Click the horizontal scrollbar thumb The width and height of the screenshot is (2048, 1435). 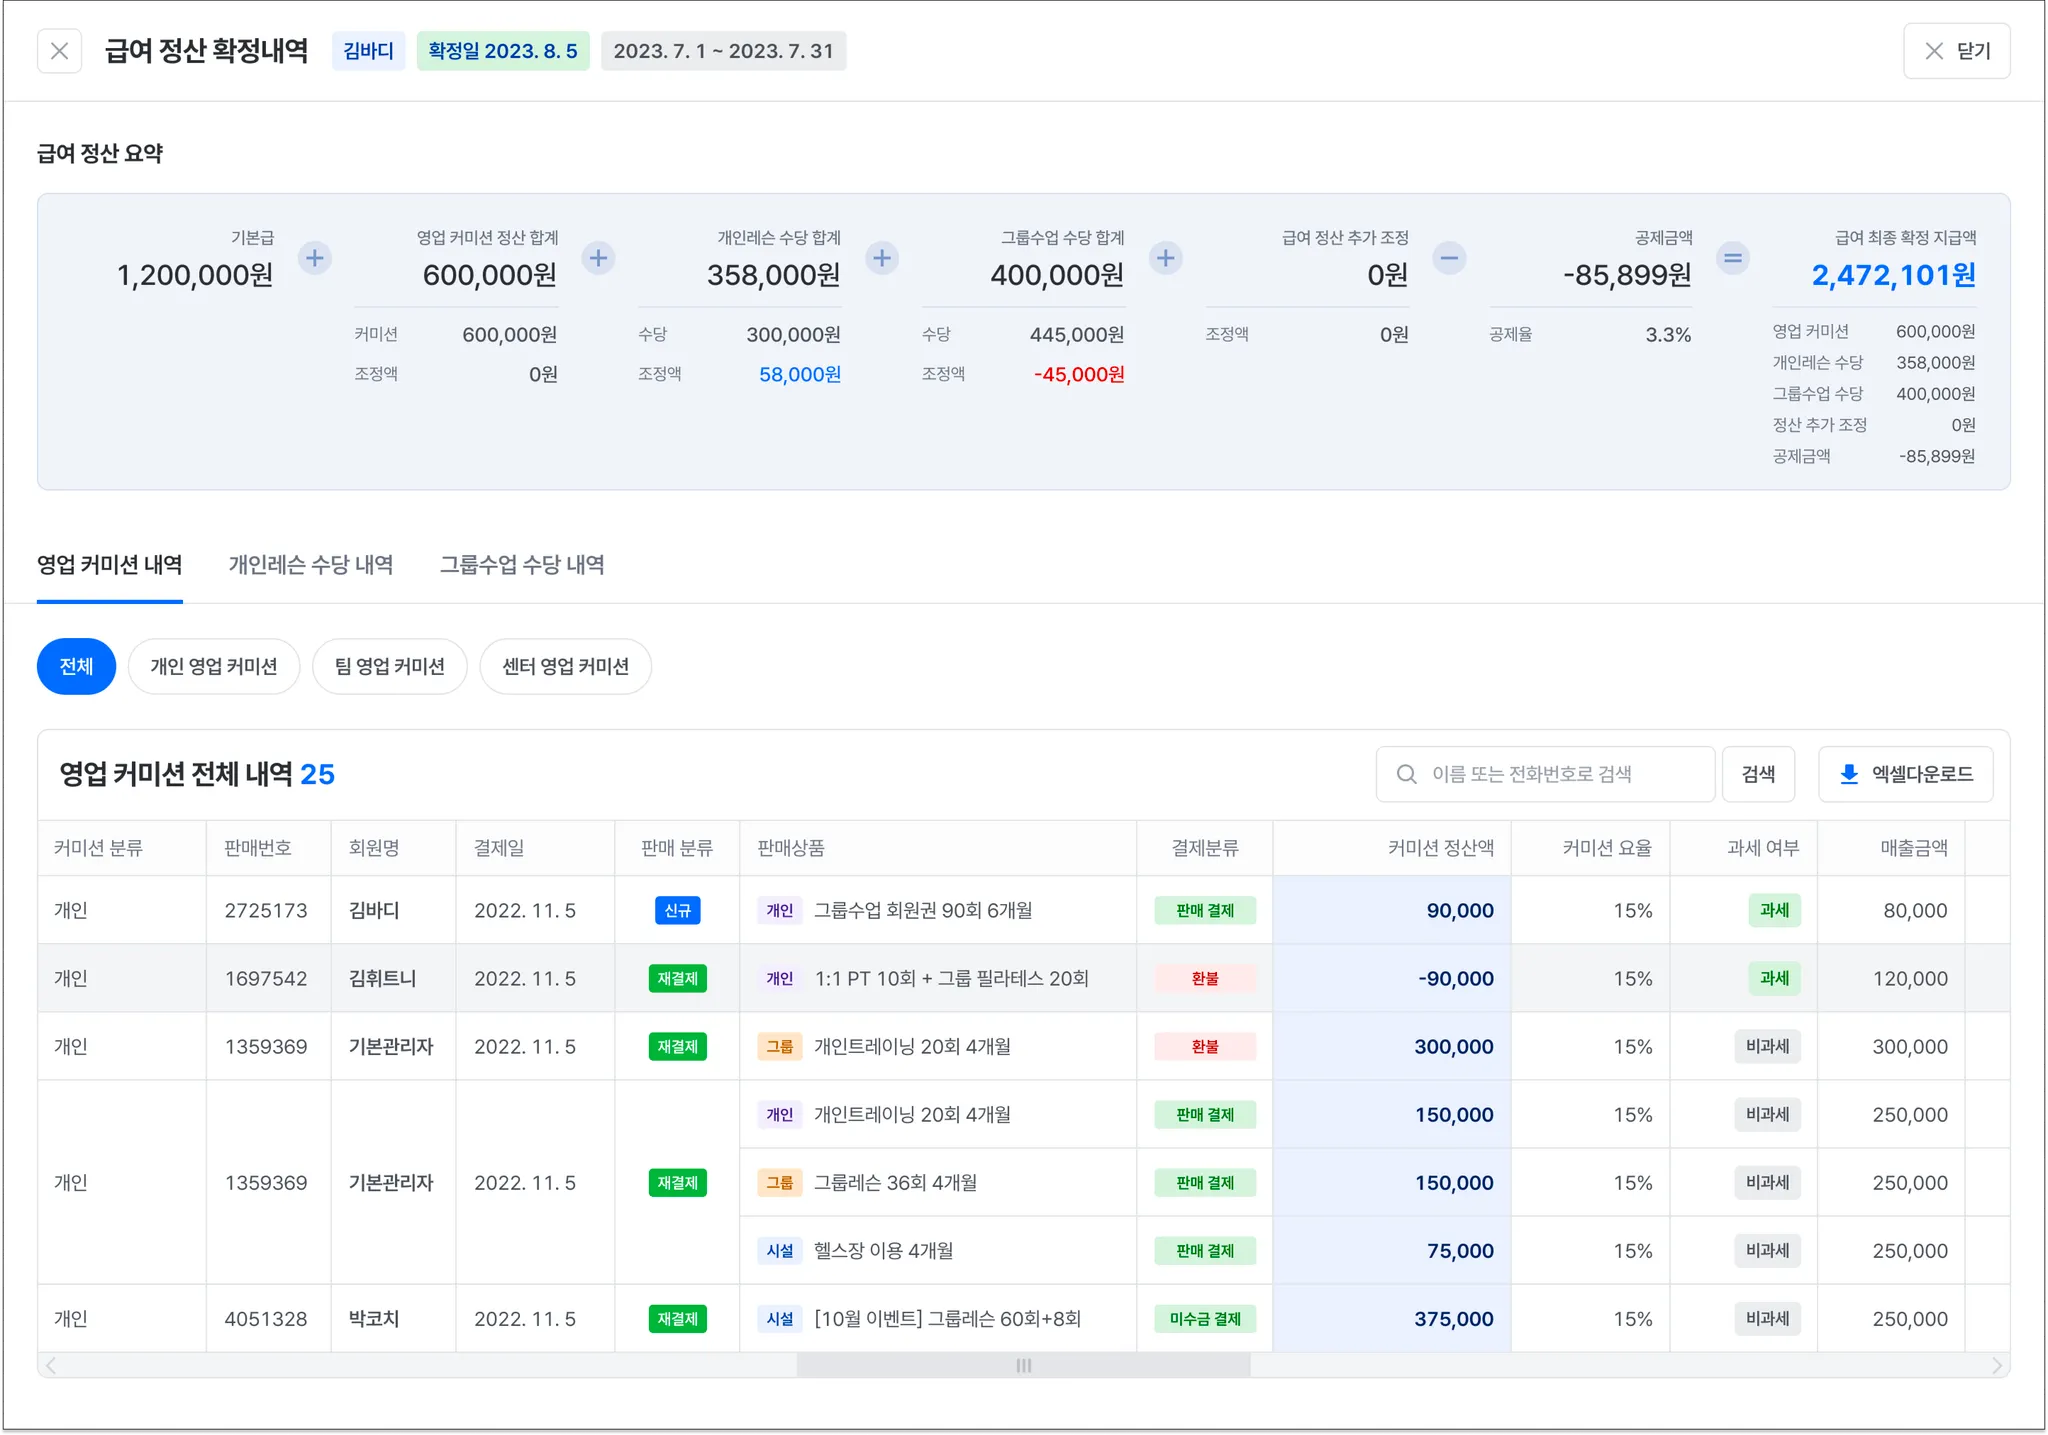tap(1023, 1365)
